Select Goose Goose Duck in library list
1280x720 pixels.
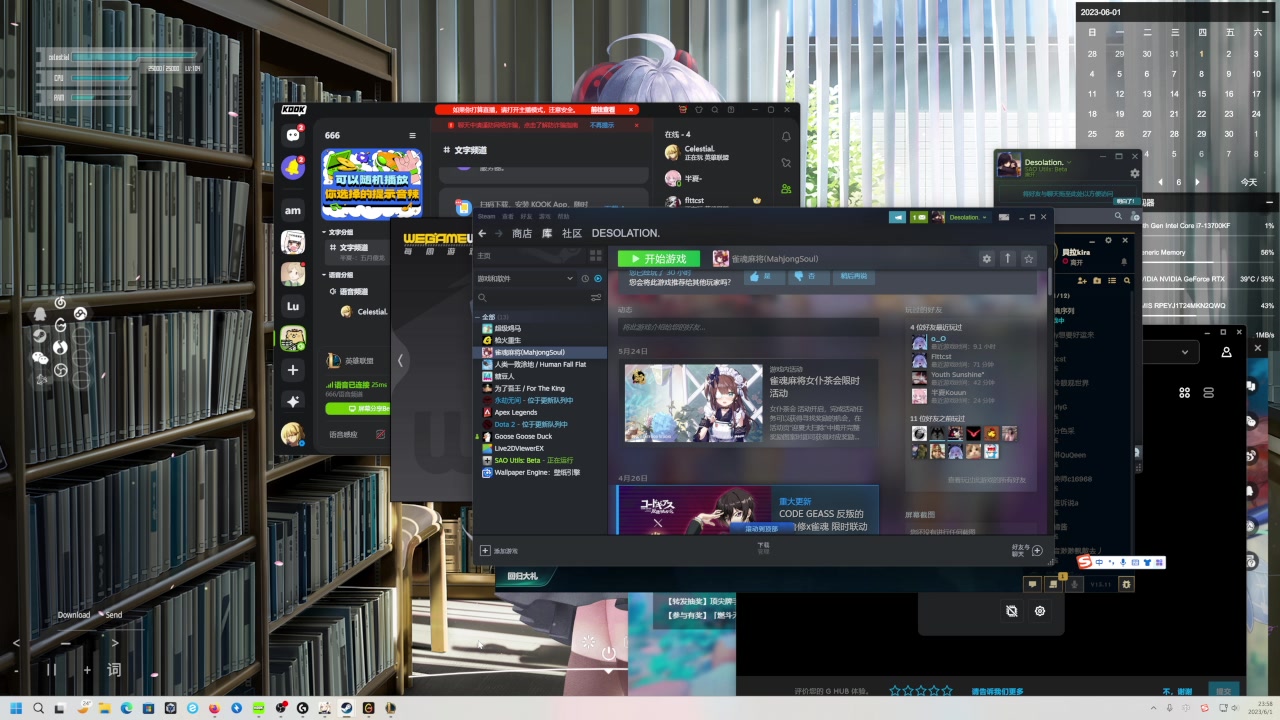click(541, 436)
